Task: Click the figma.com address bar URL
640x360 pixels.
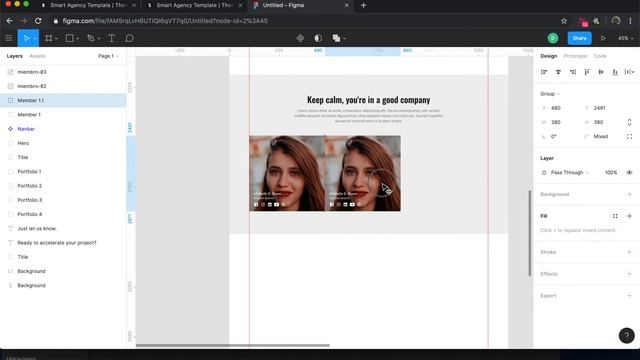Action: pos(165,21)
